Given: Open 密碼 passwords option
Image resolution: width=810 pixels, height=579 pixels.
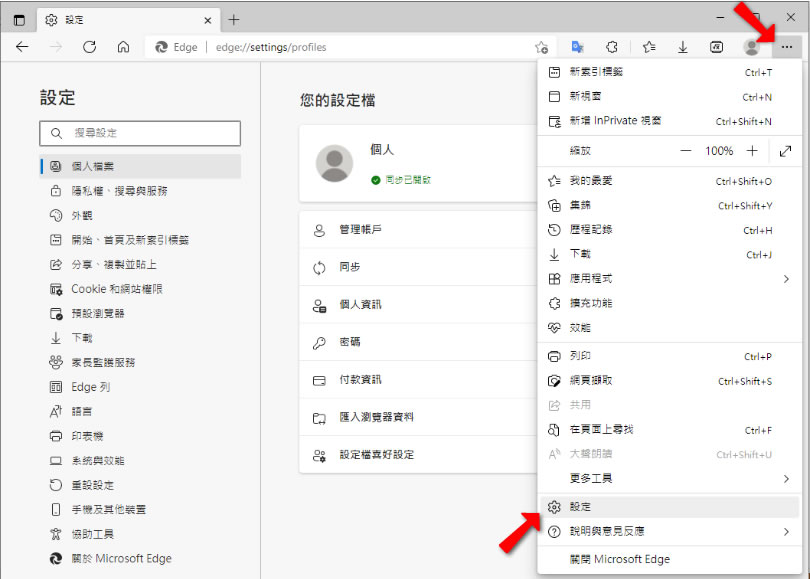Looking at the screenshot, I should tap(418, 342).
